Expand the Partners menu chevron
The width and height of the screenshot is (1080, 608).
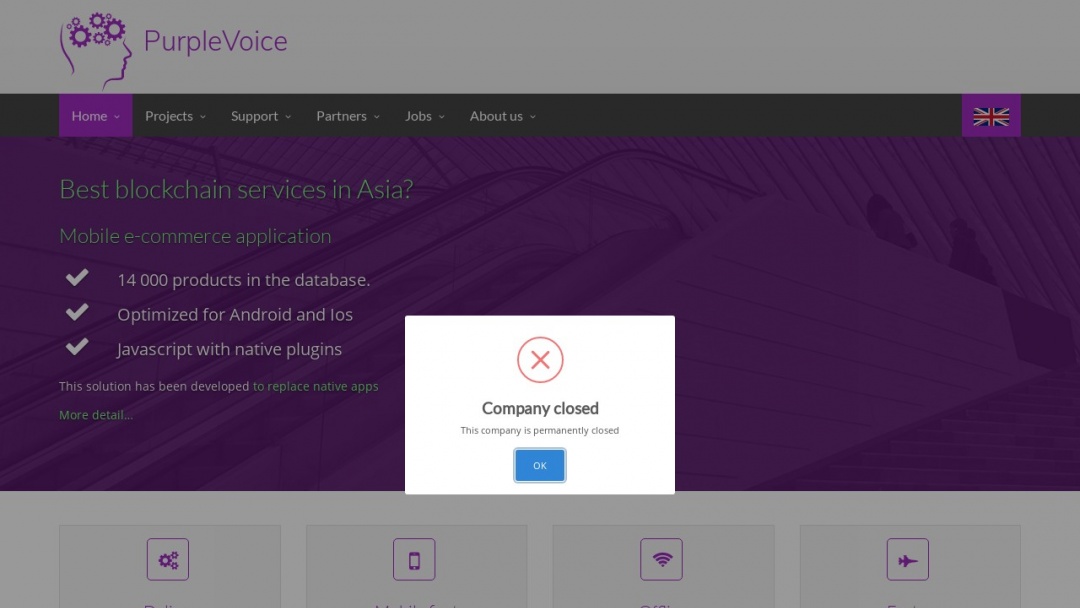(x=380, y=116)
